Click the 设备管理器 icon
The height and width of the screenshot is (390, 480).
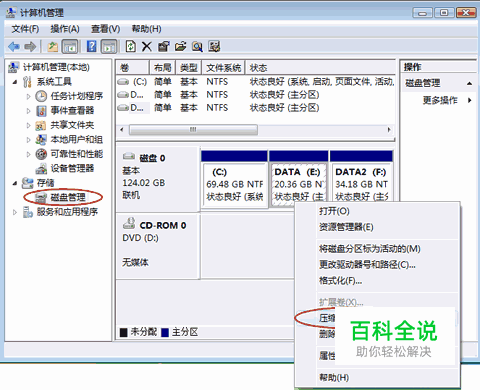click(41, 169)
